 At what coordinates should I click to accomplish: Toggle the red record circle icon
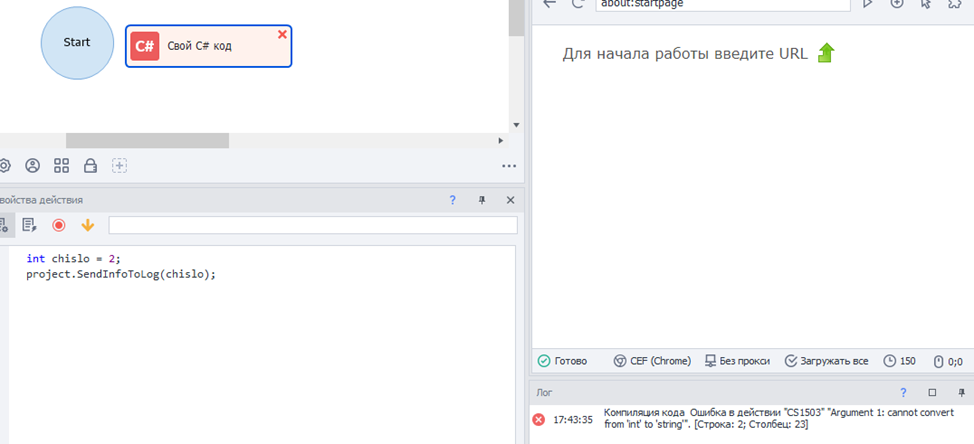pos(58,225)
